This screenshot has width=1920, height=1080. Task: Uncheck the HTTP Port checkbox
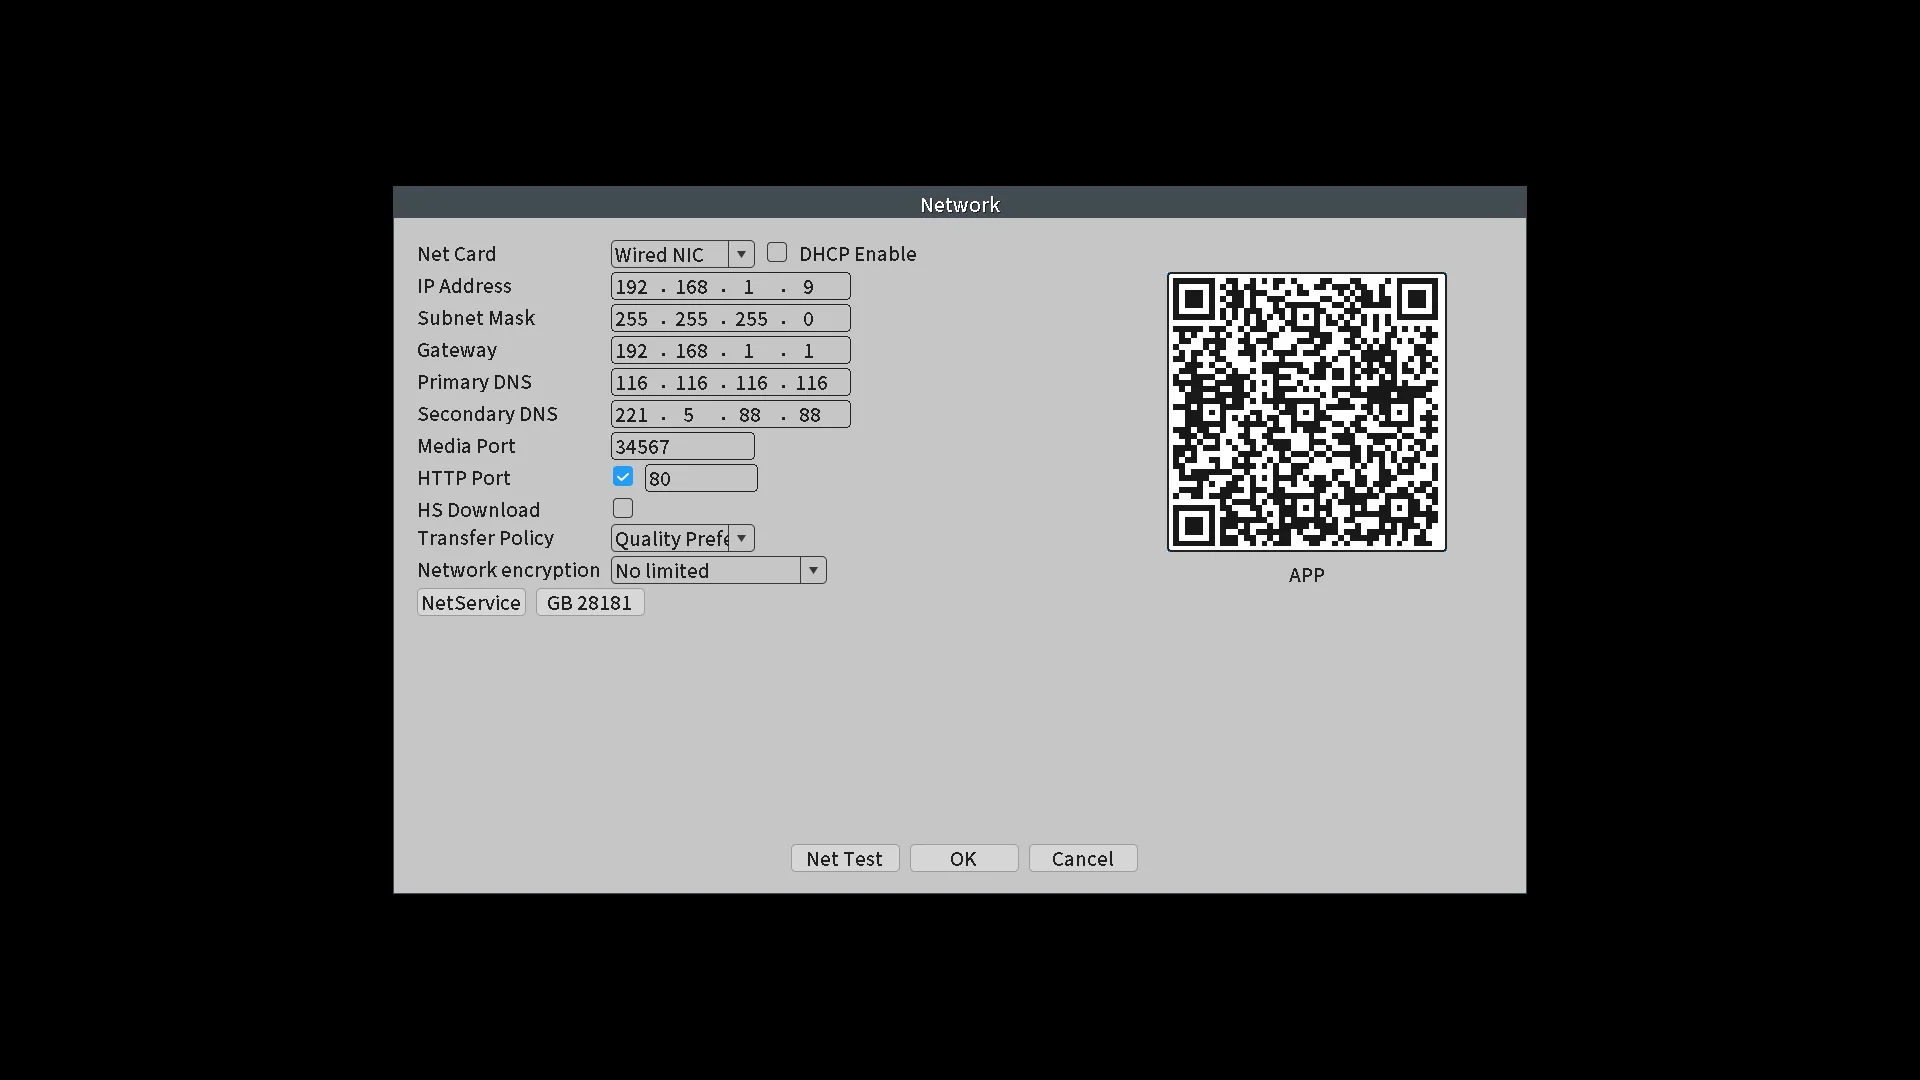(x=623, y=477)
